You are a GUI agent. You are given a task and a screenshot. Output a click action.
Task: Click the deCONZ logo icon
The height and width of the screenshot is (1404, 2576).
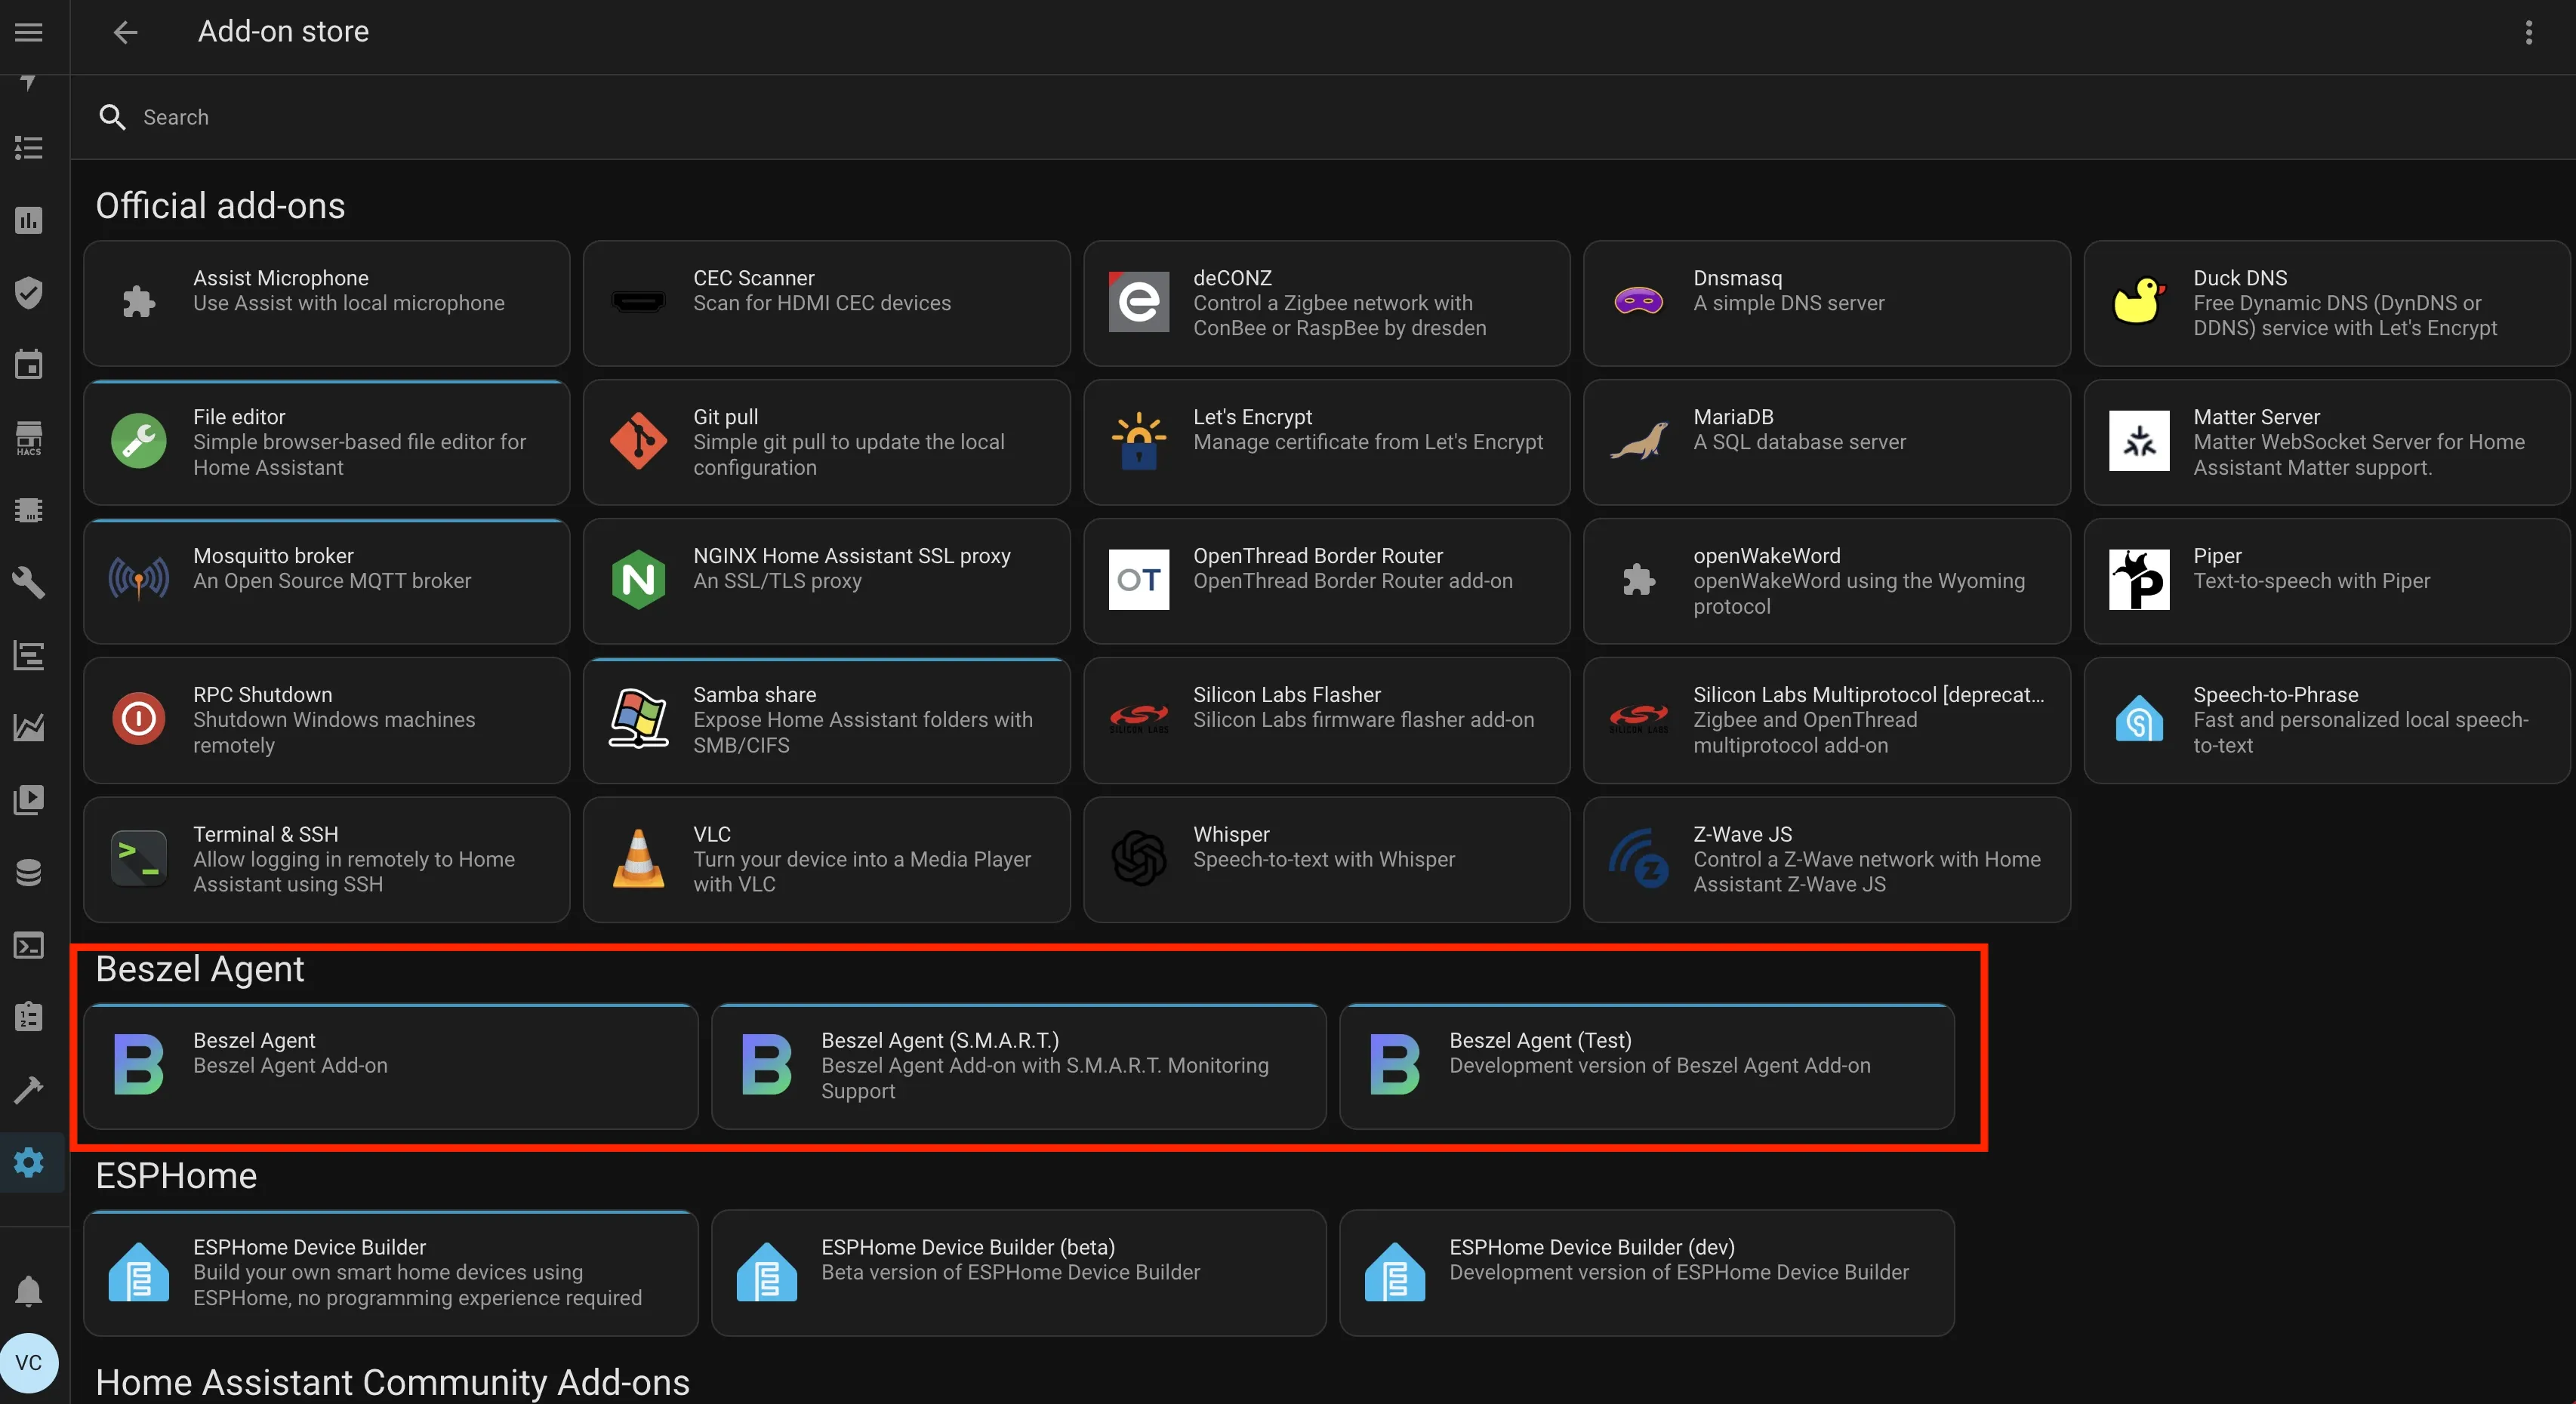1139,301
